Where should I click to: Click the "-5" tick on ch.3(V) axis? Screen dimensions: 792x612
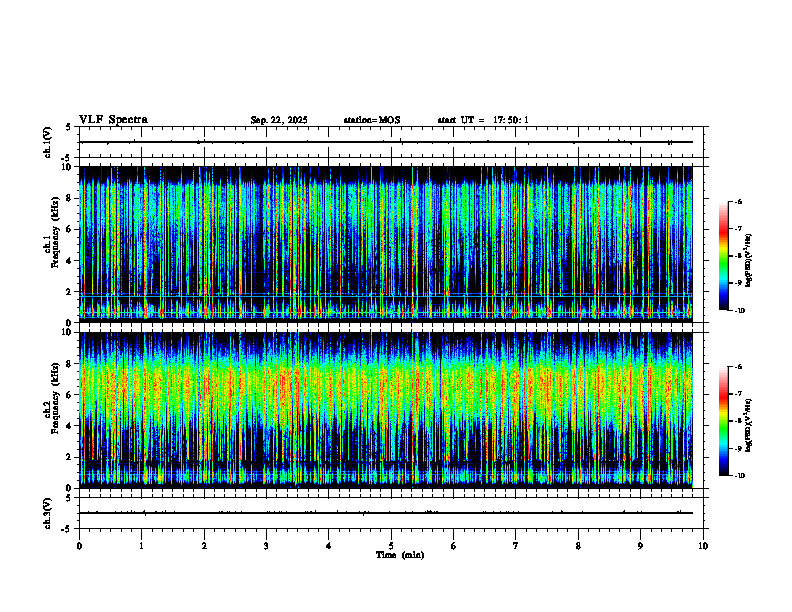[x=67, y=529]
